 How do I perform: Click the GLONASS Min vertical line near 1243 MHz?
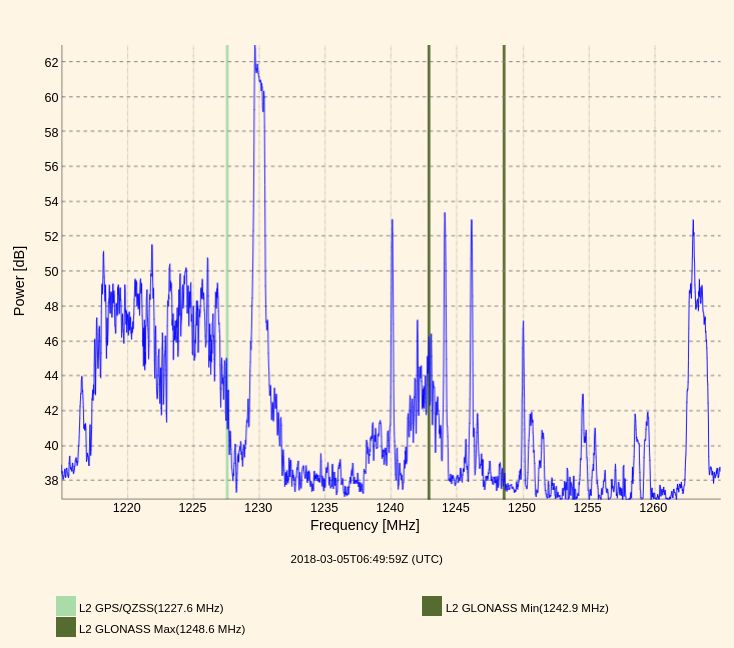pos(429,200)
